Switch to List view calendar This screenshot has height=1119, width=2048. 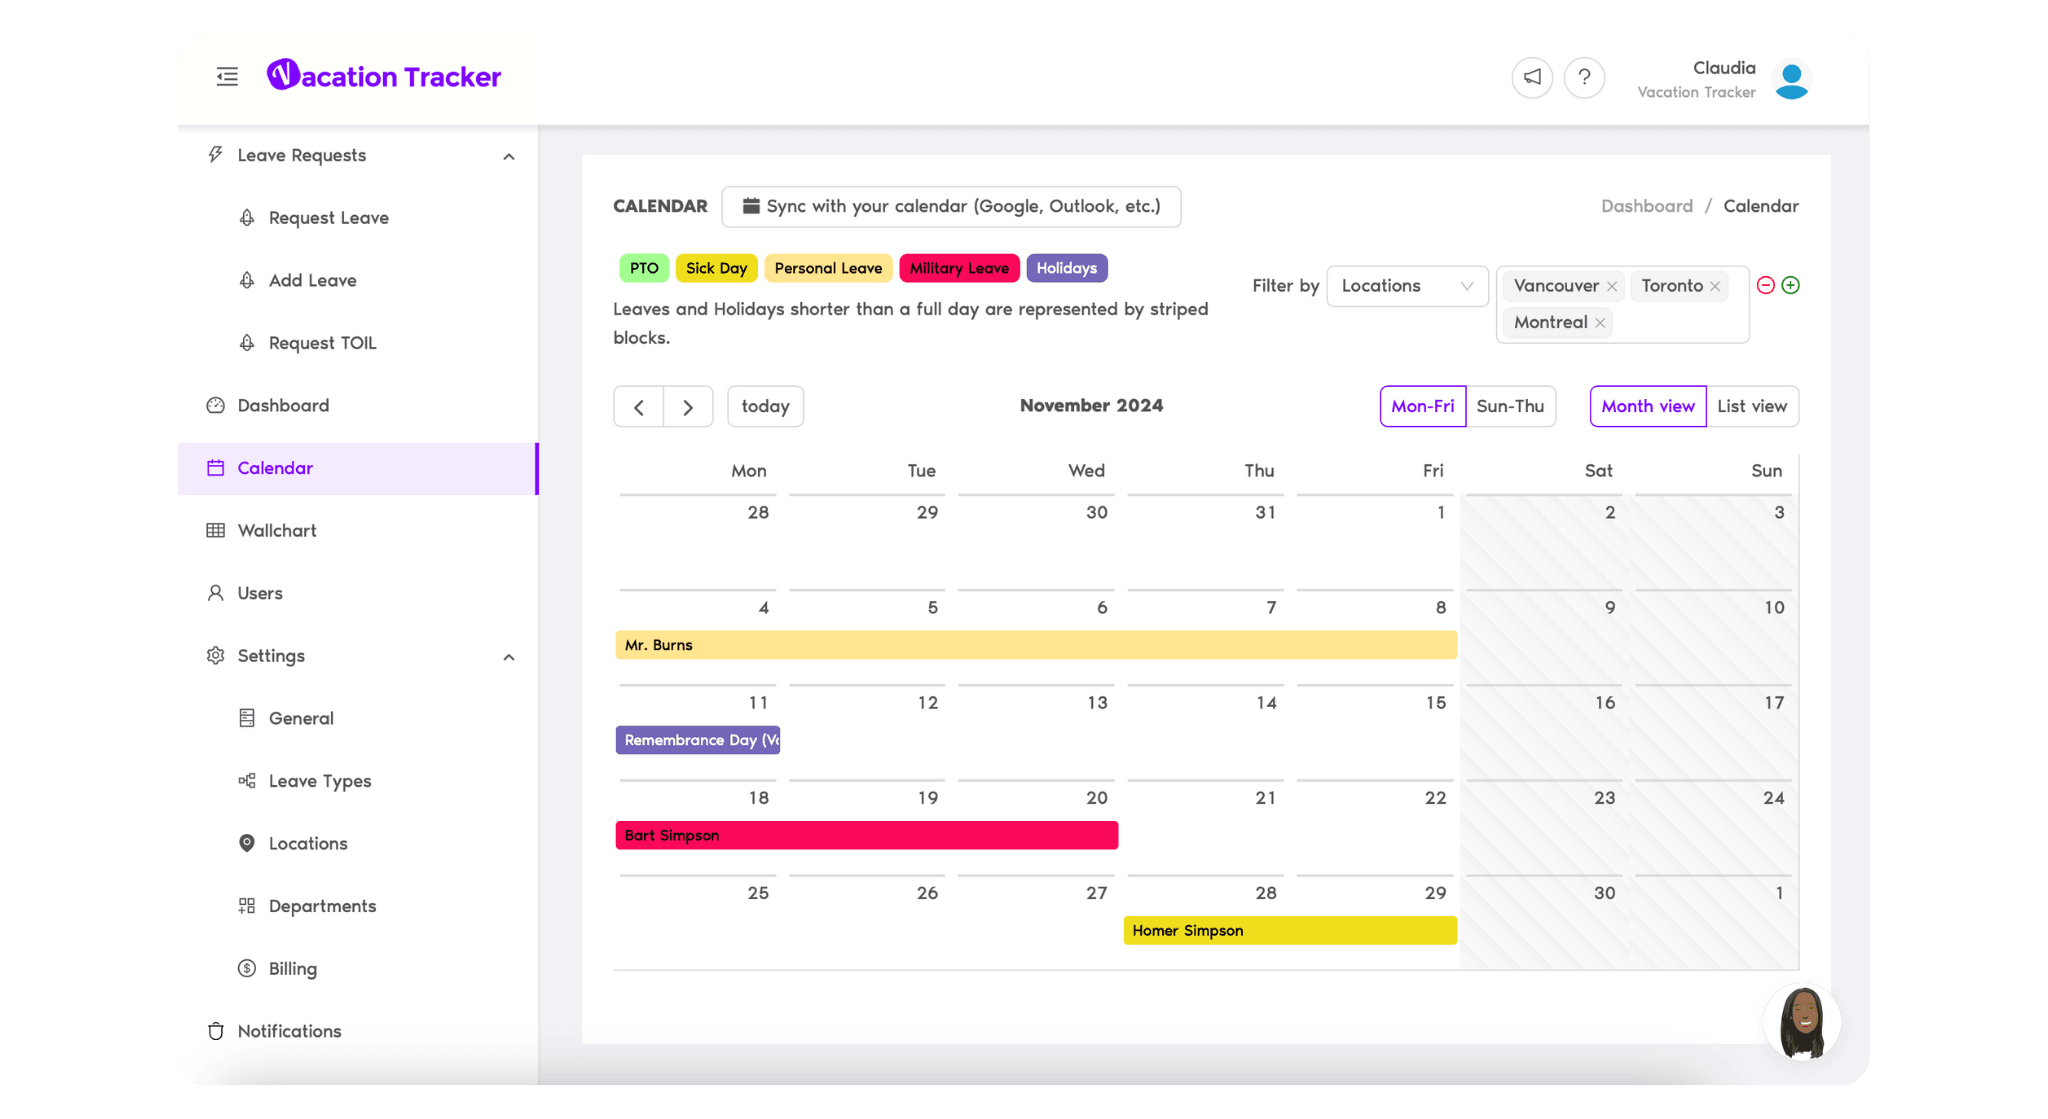(1751, 405)
